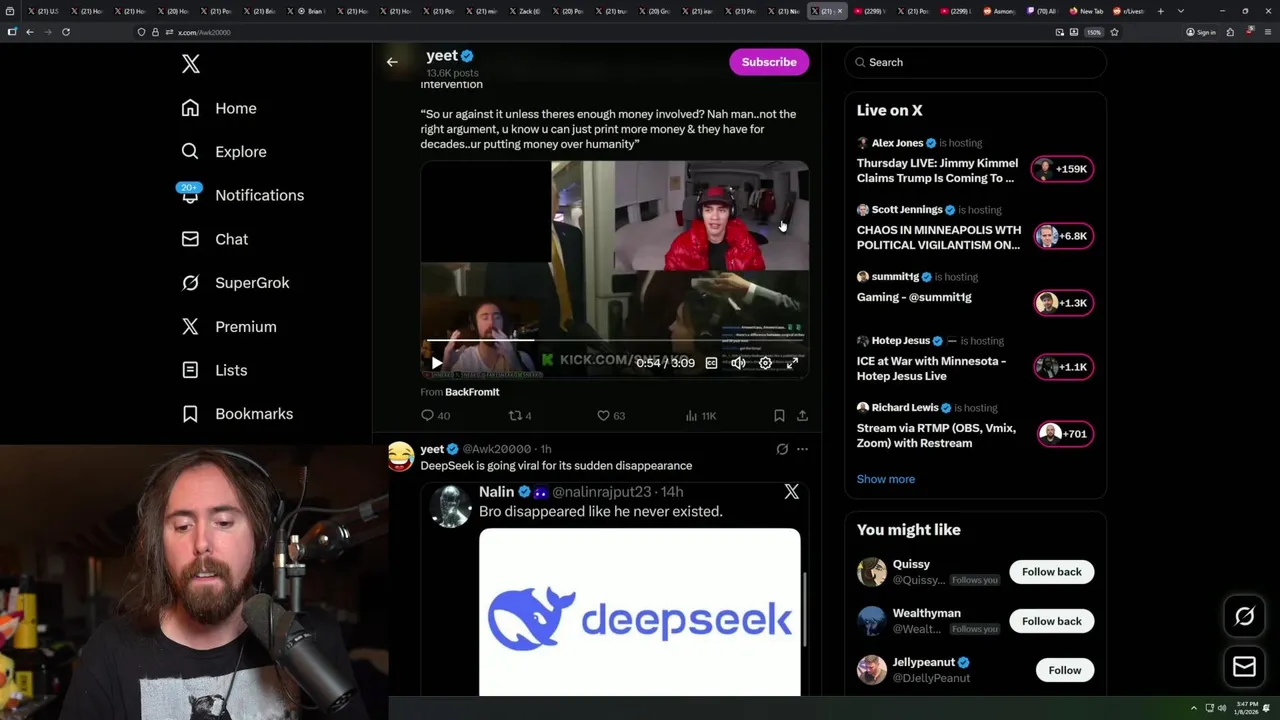
Task: Open the deepseek logo image
Action: [640, 612]
